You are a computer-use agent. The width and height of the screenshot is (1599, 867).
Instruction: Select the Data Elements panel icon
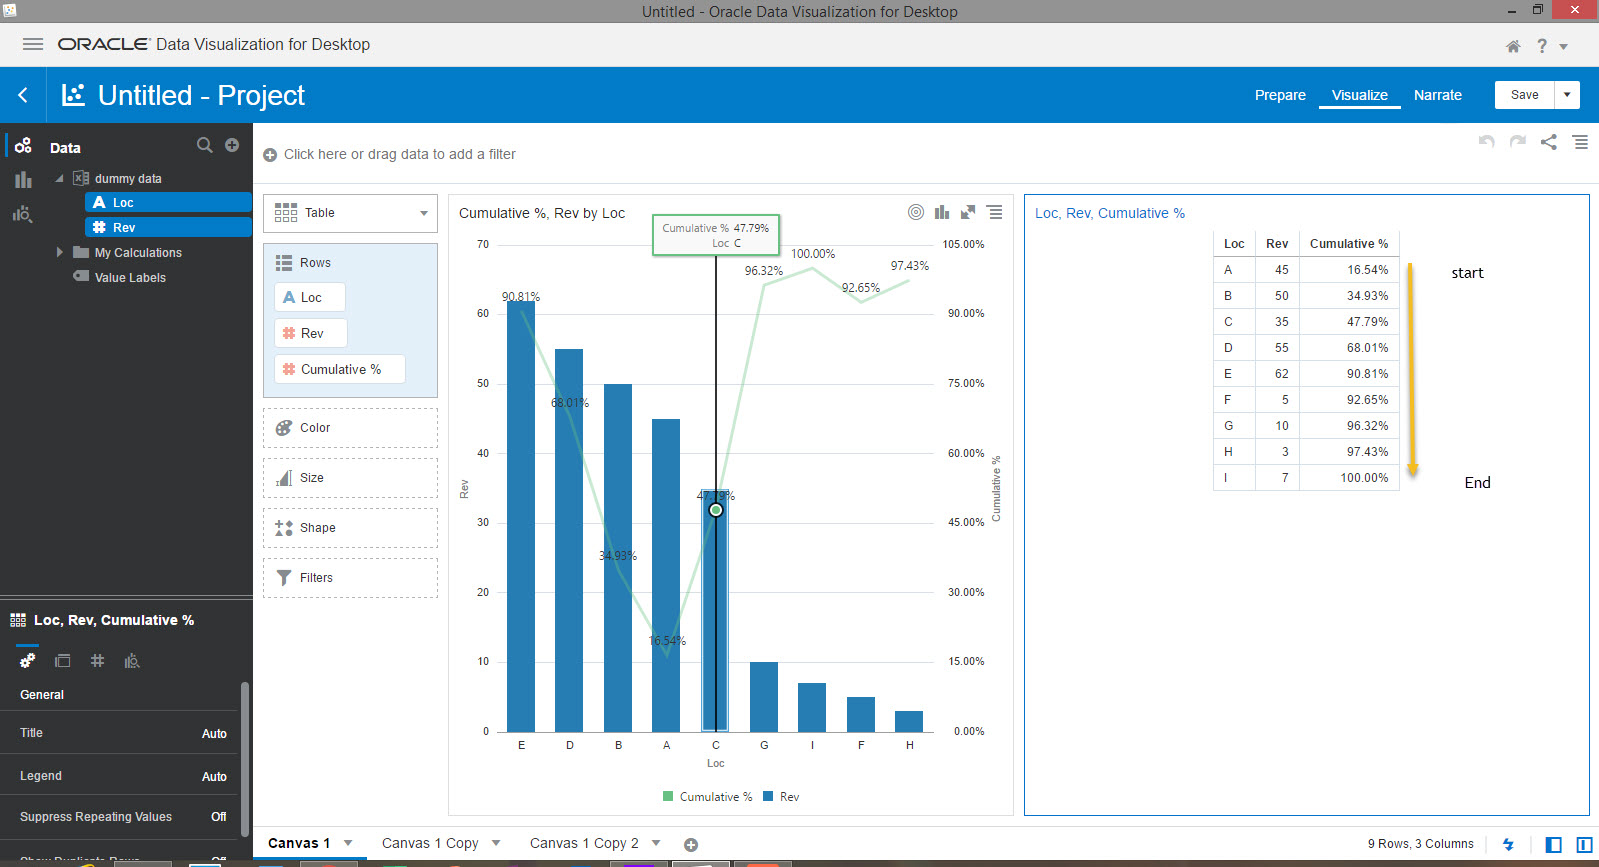point(23,146)
